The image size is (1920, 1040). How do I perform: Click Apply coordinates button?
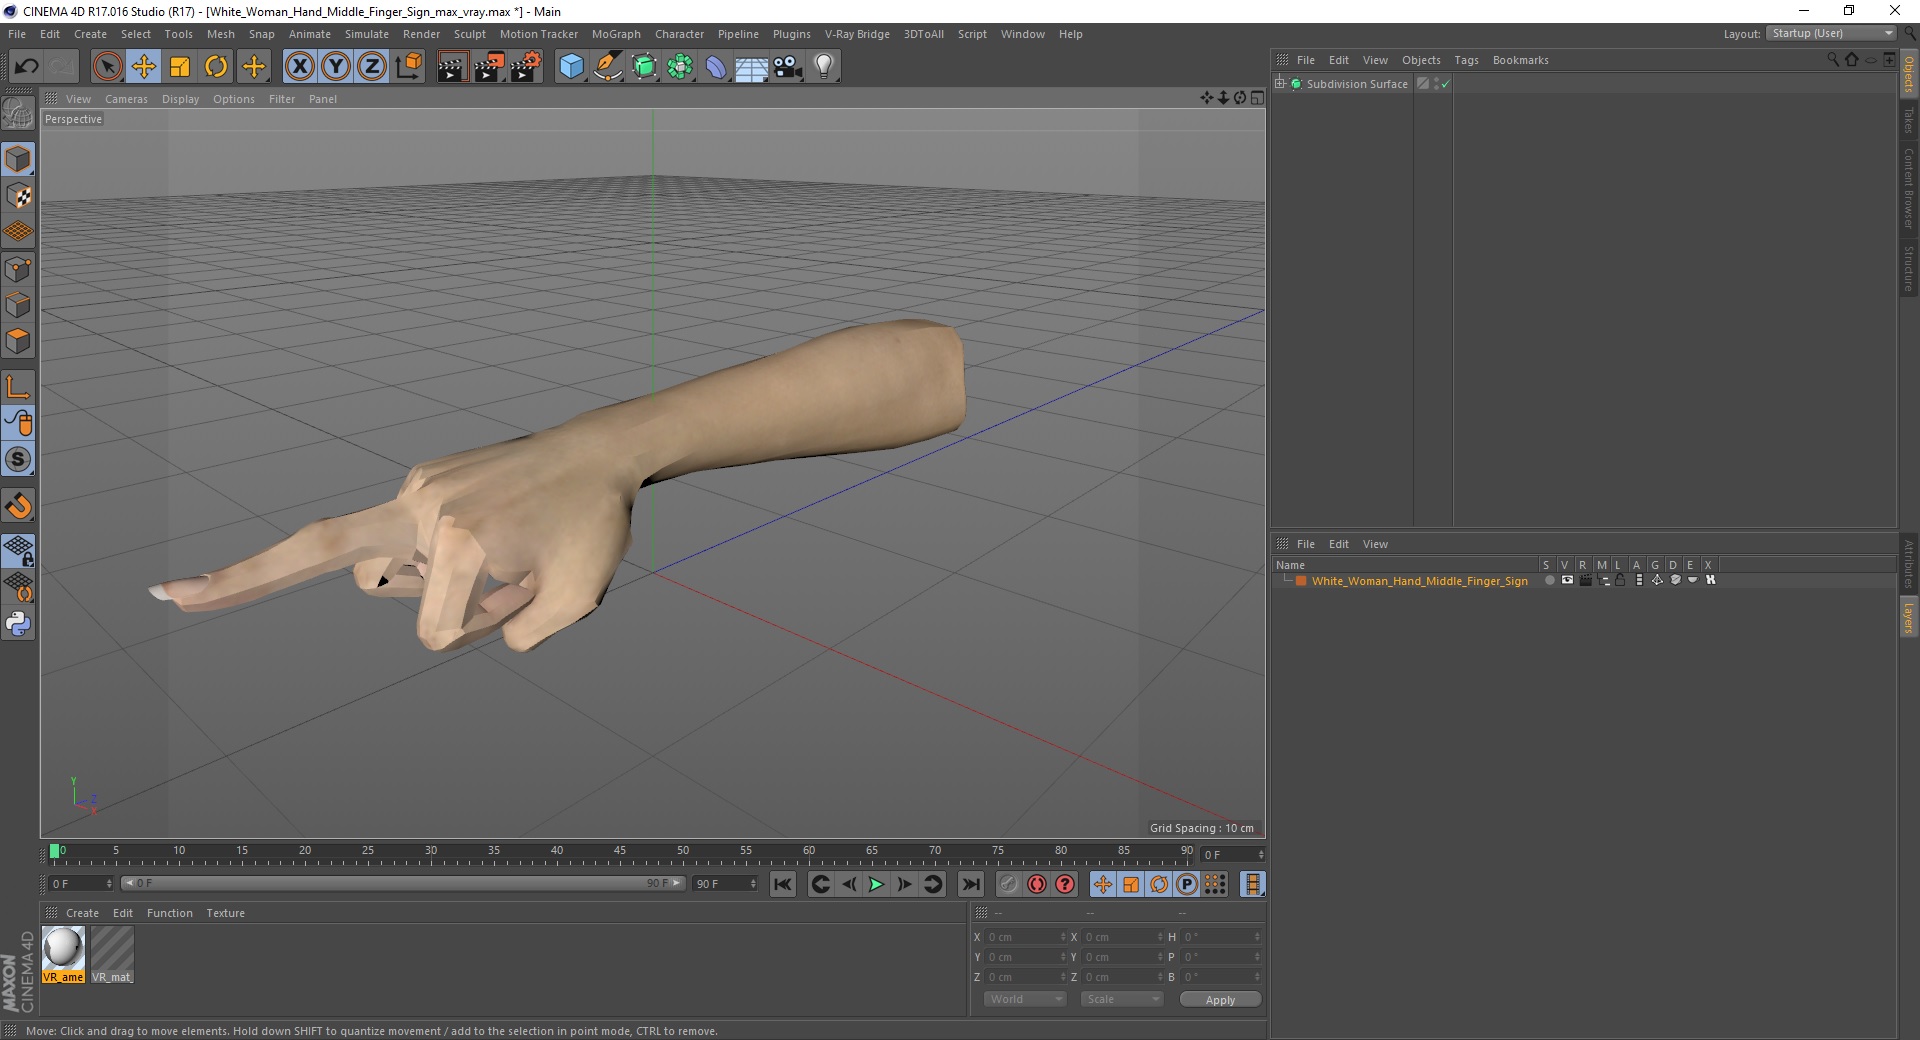click(x=1220, y=1000)
